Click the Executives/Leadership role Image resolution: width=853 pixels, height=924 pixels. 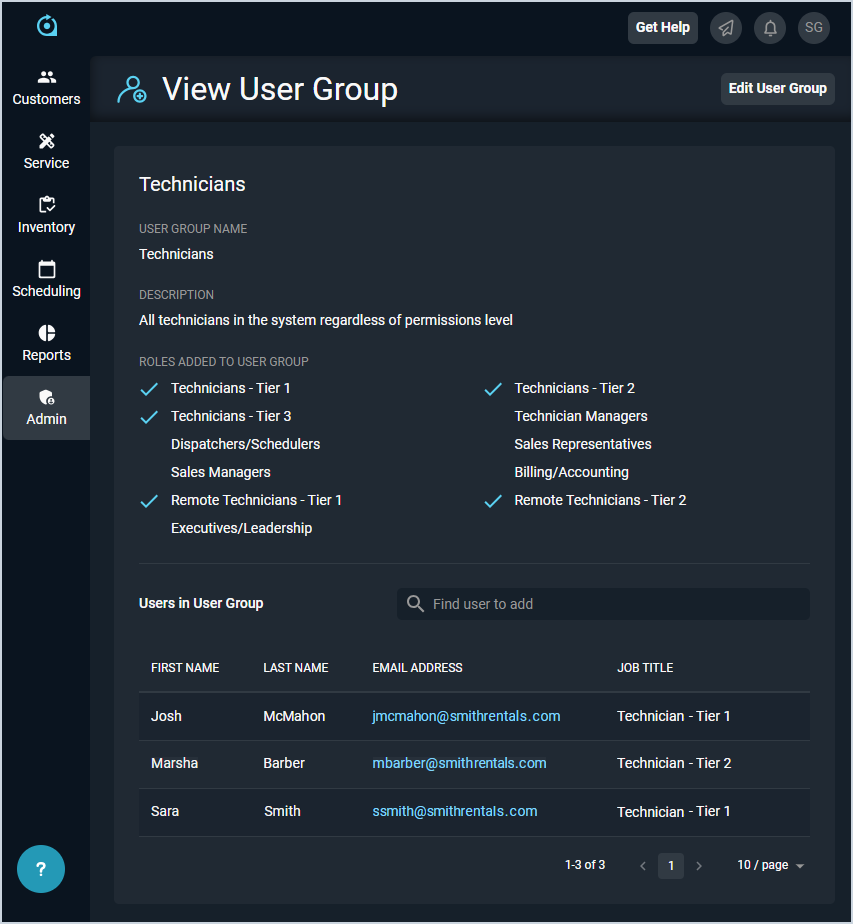click(x=242, y=529)
